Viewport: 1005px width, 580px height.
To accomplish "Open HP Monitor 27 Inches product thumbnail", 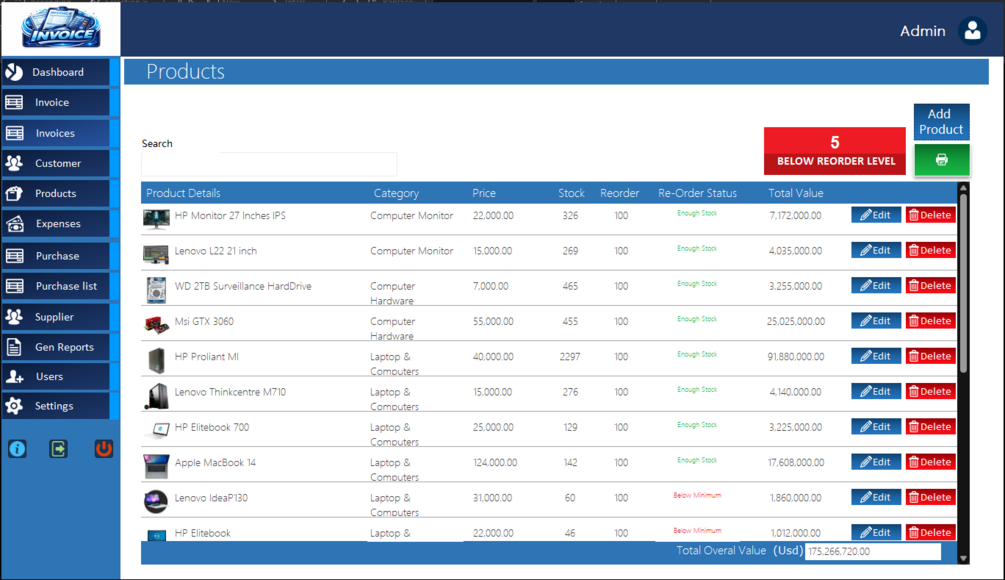I will (x=156, y=219).
